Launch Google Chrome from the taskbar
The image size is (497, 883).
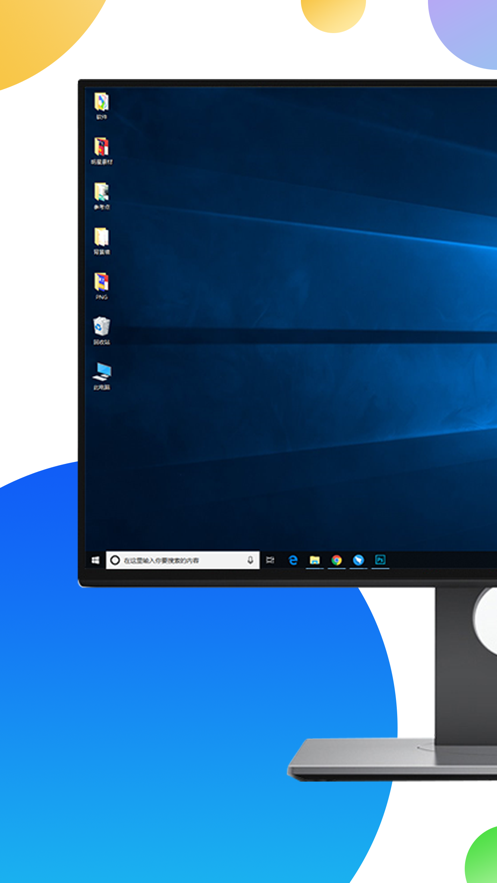337,560
